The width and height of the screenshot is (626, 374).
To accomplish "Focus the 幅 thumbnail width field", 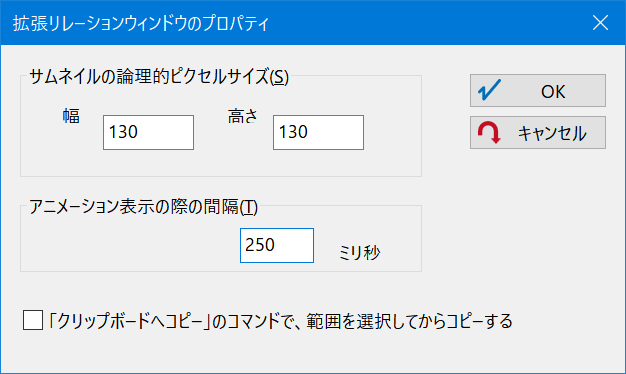I will 149,133.
